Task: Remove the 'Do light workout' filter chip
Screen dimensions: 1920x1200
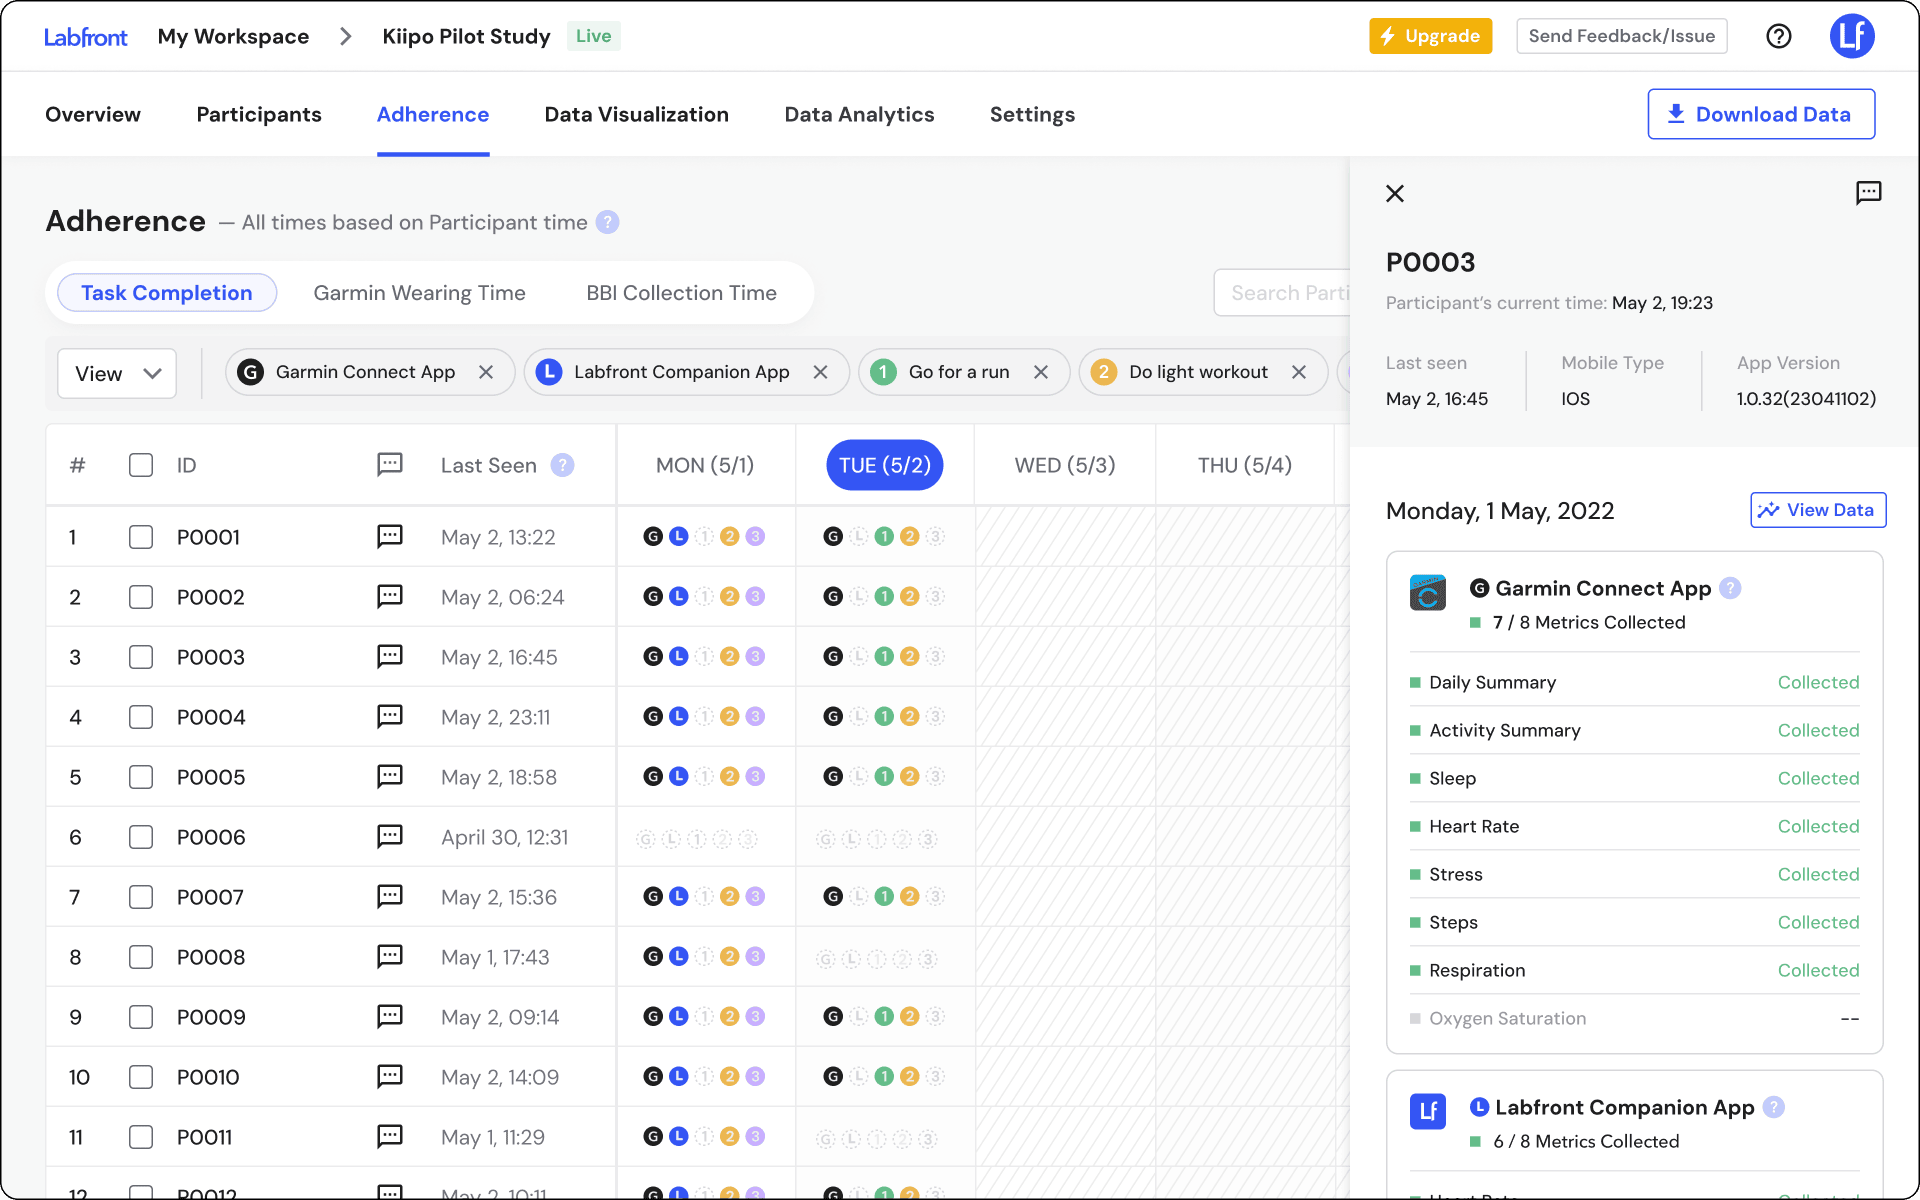Action: click(1299, 372)
